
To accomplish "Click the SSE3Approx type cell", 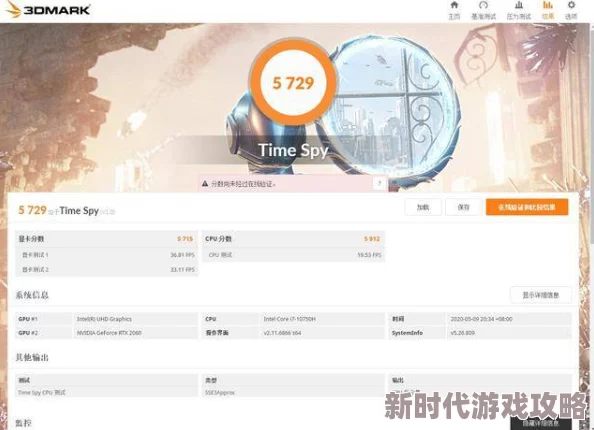I will click(x=220, y=392).
